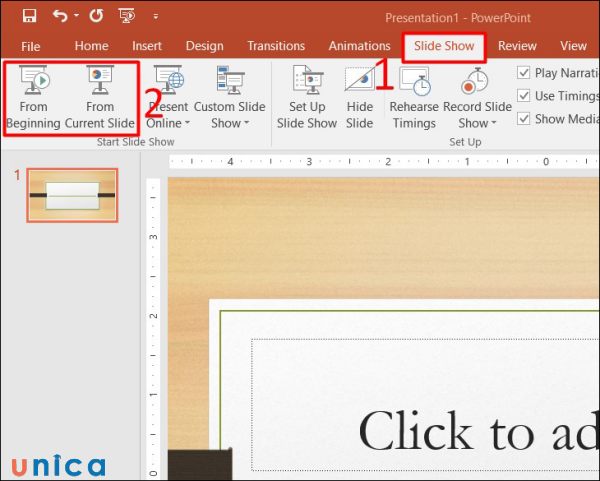Click the Redo (repeat) icon
The image size is (600, 481).
click(96, 17)
